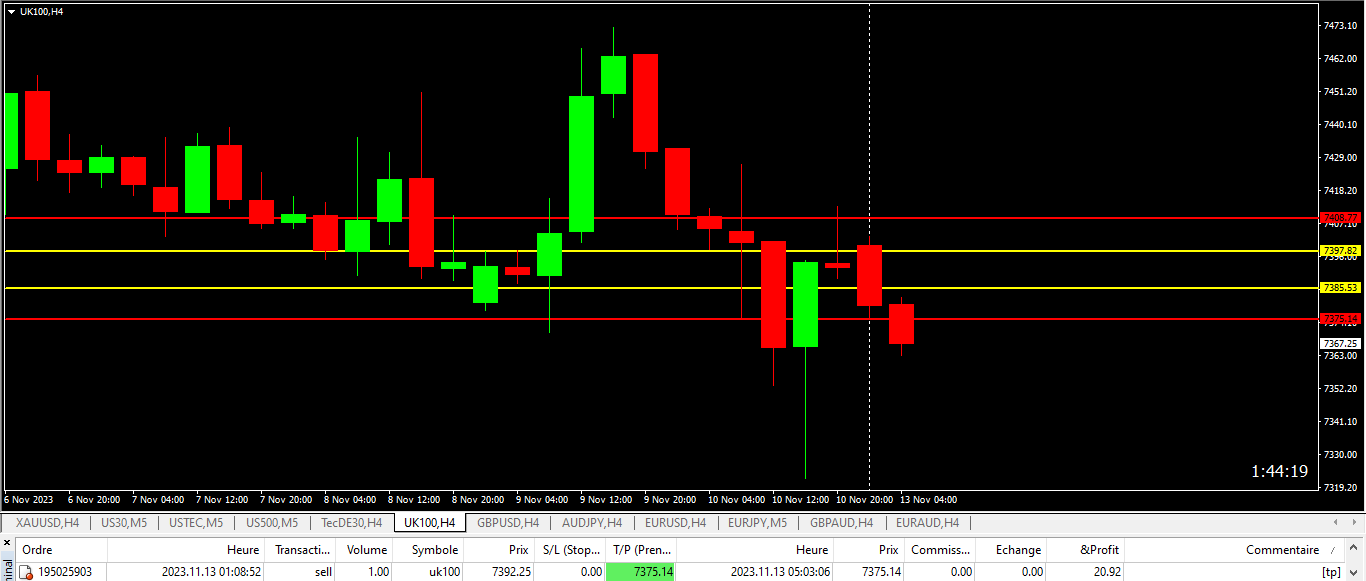Click the vertical scrollbar in terminal panel
The image size is (1366, 581).
click(x=1356, y=560)
